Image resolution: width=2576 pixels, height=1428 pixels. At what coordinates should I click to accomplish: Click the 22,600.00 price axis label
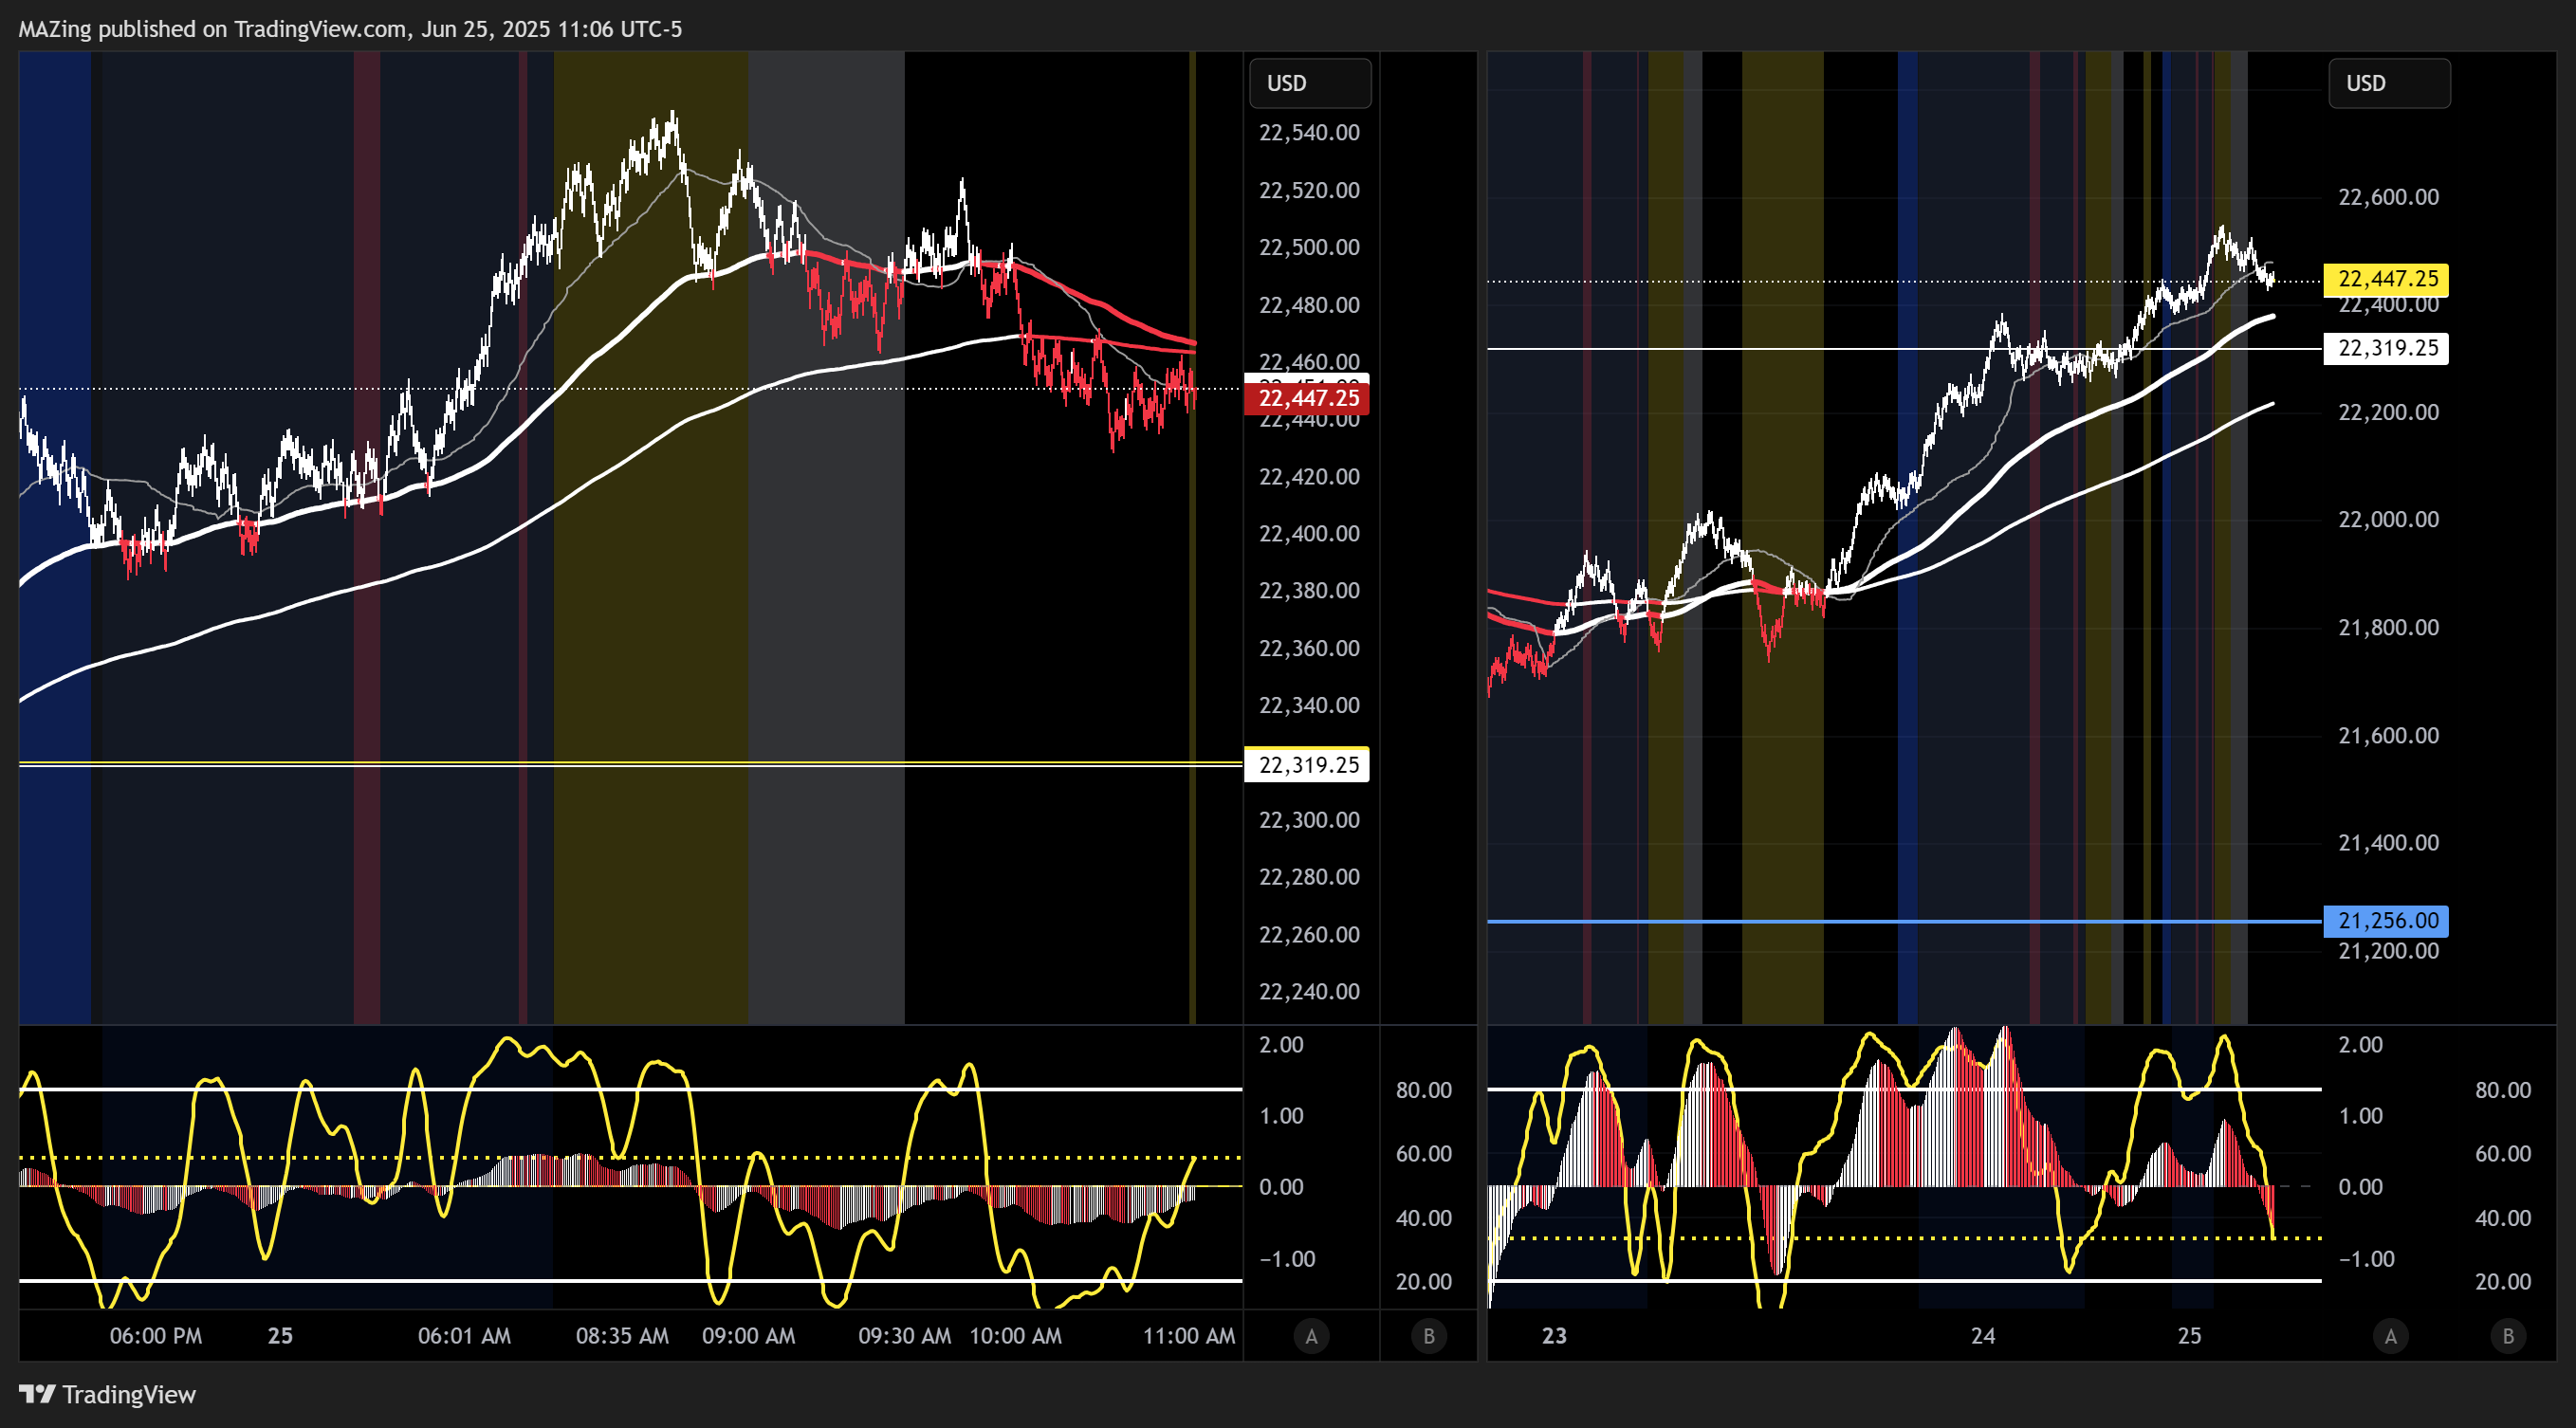point(2388,197)
